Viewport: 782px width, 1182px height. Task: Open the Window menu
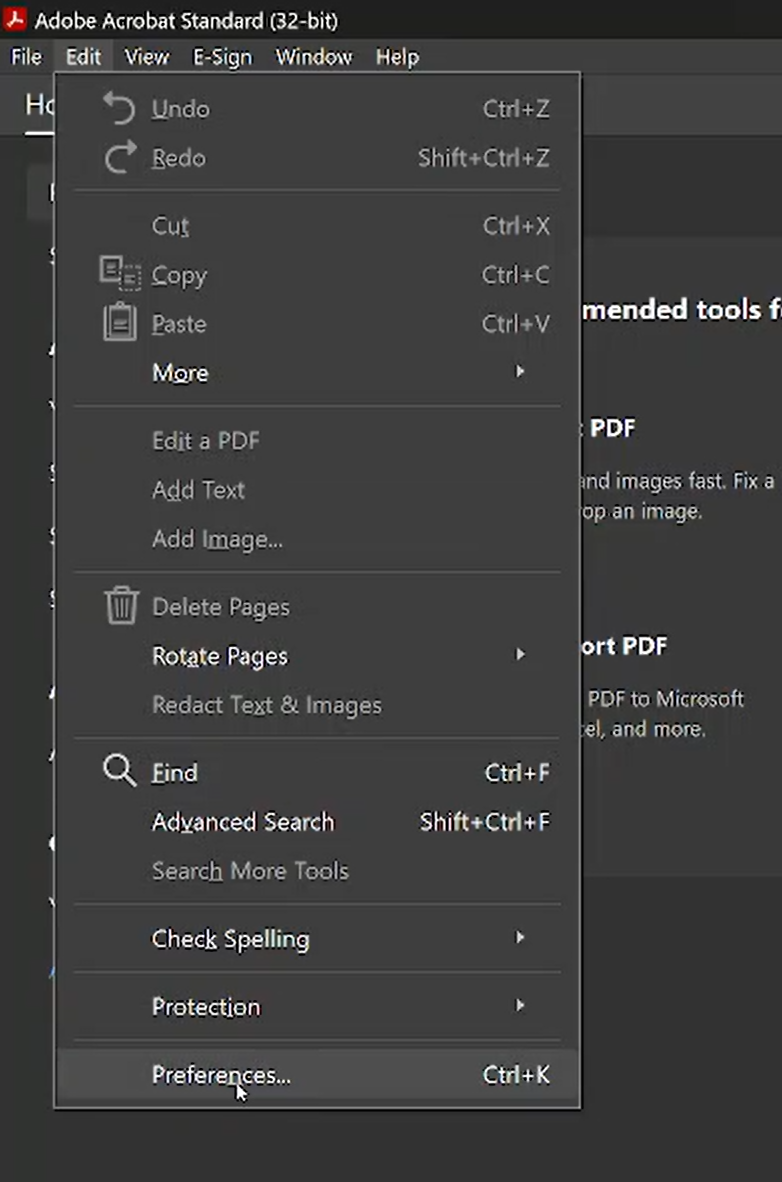pos(313,57)
